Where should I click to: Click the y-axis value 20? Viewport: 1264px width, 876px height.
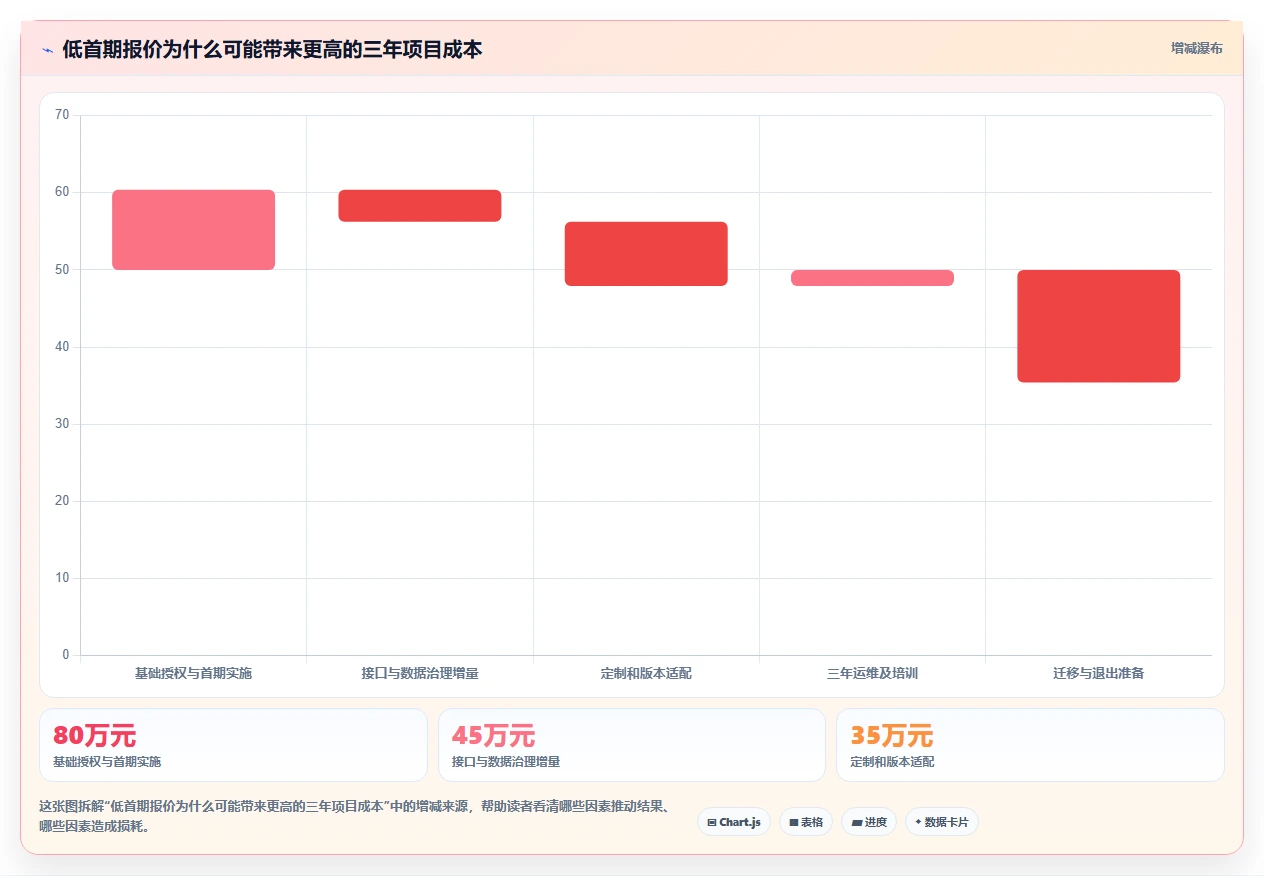point(62,501)
